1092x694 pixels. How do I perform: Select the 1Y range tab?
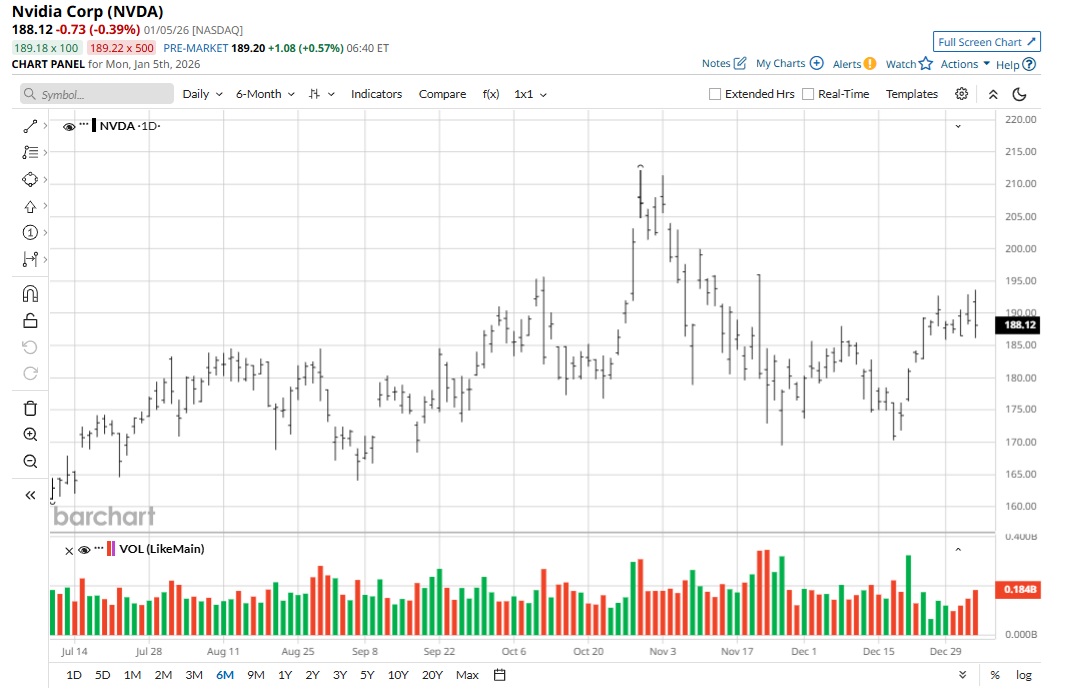click(x=285, y=675)
